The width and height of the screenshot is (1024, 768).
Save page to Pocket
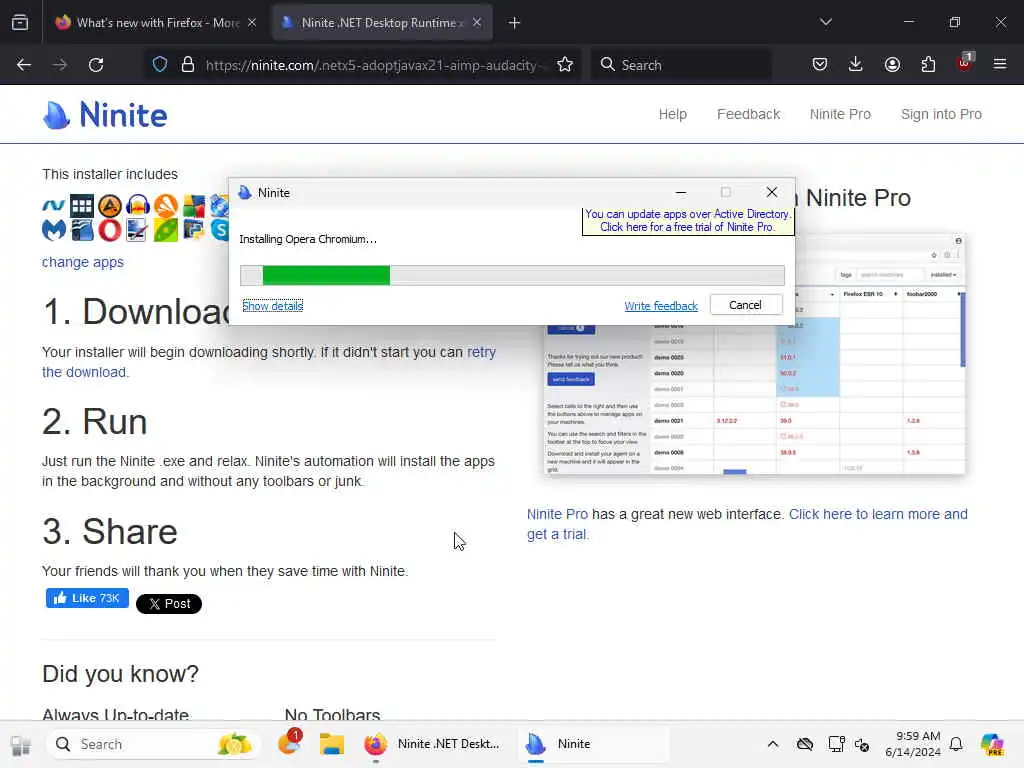[x=820, y=65]
